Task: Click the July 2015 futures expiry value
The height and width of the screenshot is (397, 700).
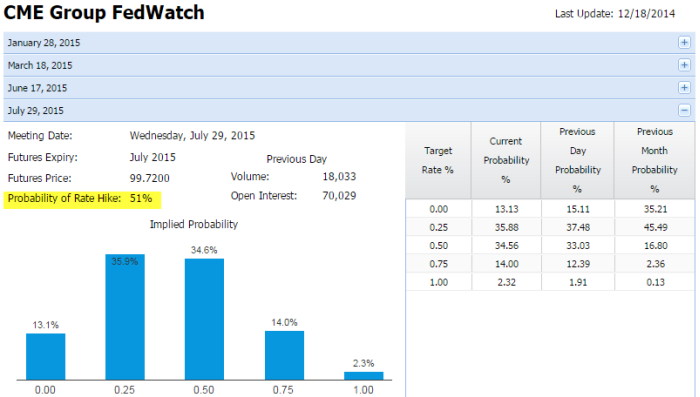Action: (x=153, y=157)
